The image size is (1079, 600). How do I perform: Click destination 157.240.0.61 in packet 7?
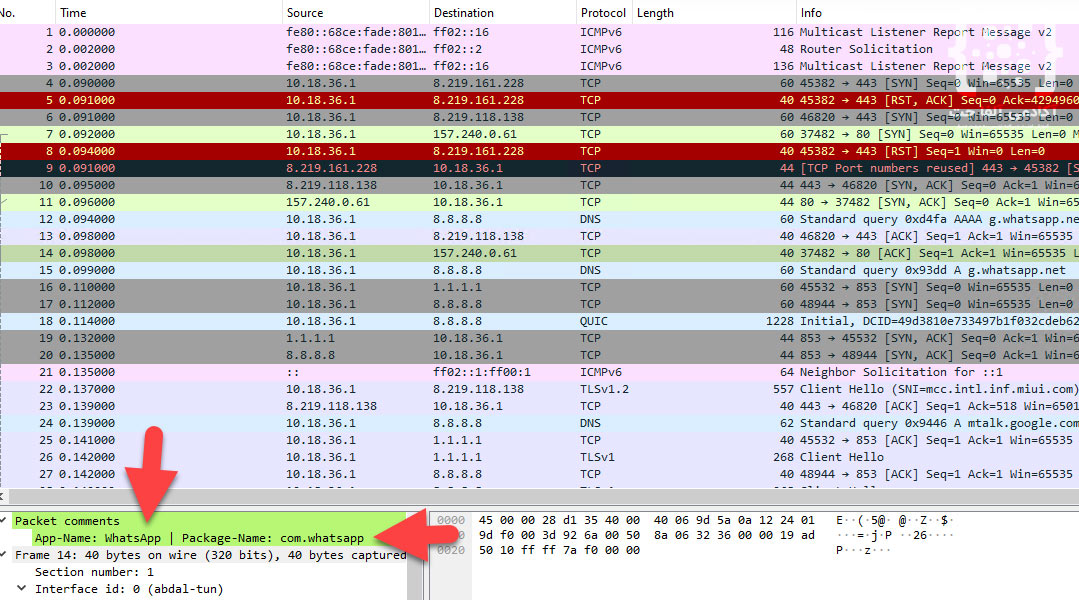pos(474,134)
